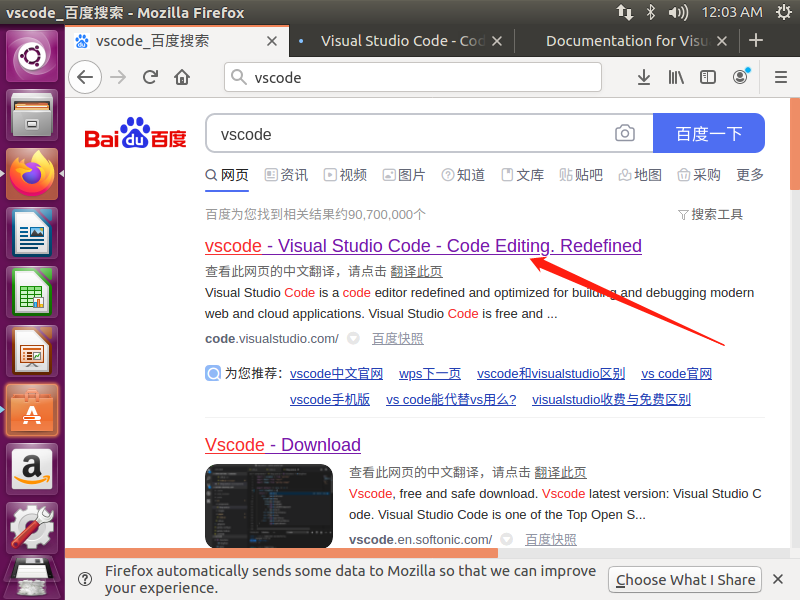
Task: Open Firefox hamburger menu
Action: tap(781, 78)
